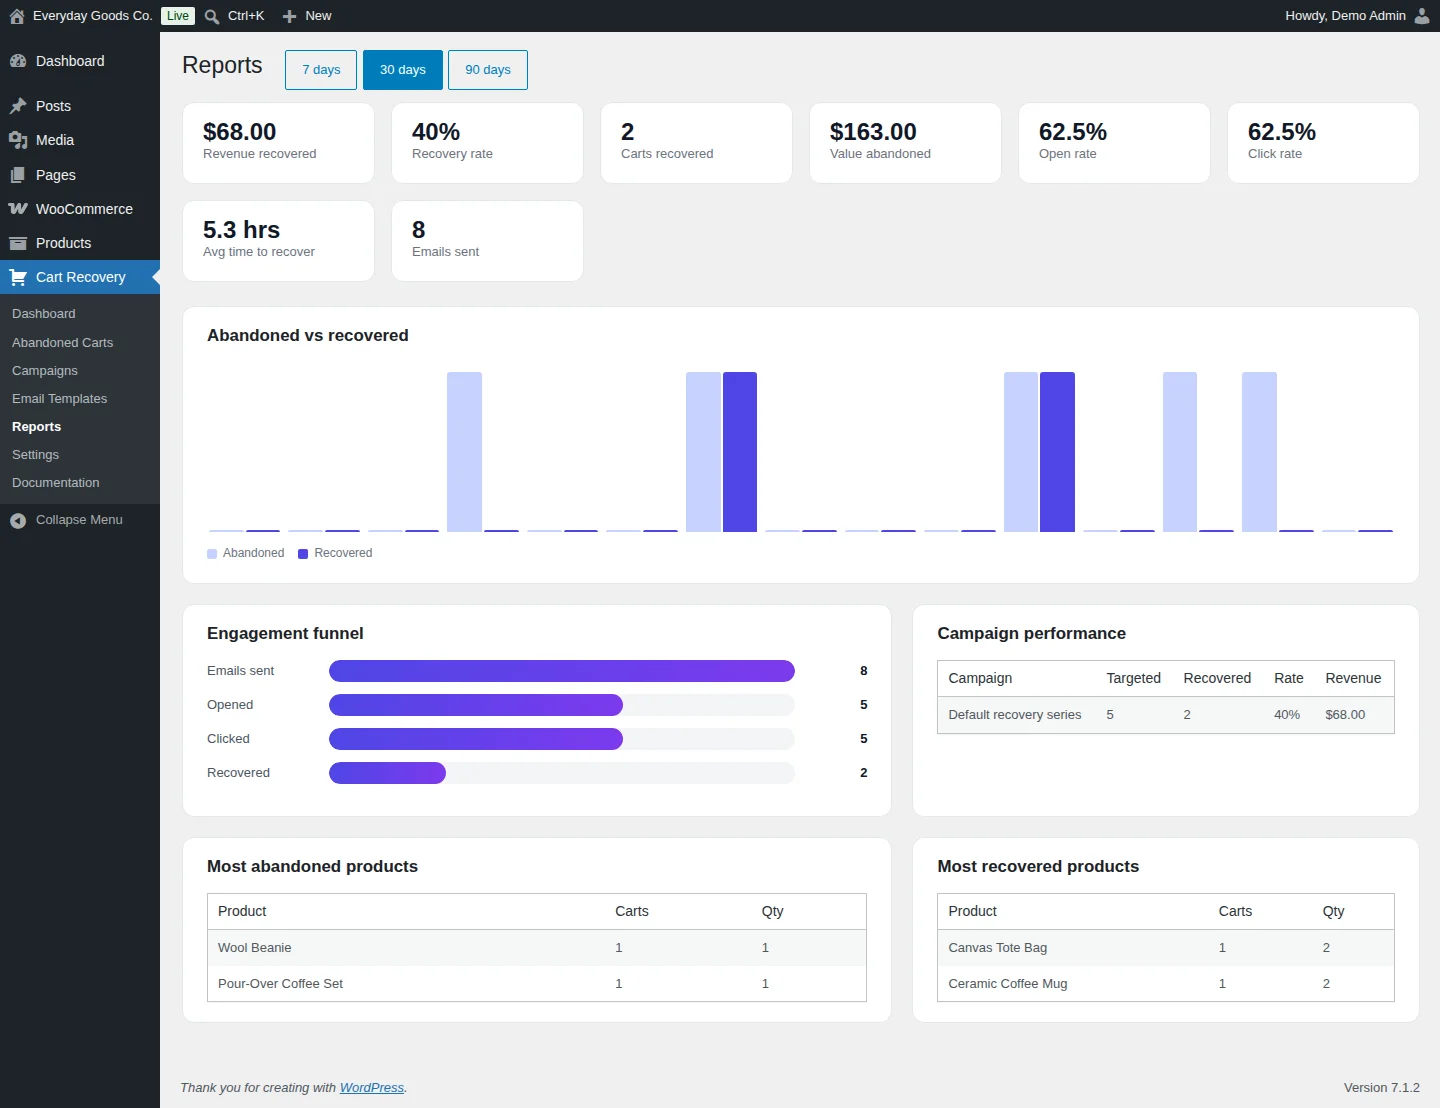Click the Recovered legend color swatch
1440x1108 pixels.
pos(303,554)
